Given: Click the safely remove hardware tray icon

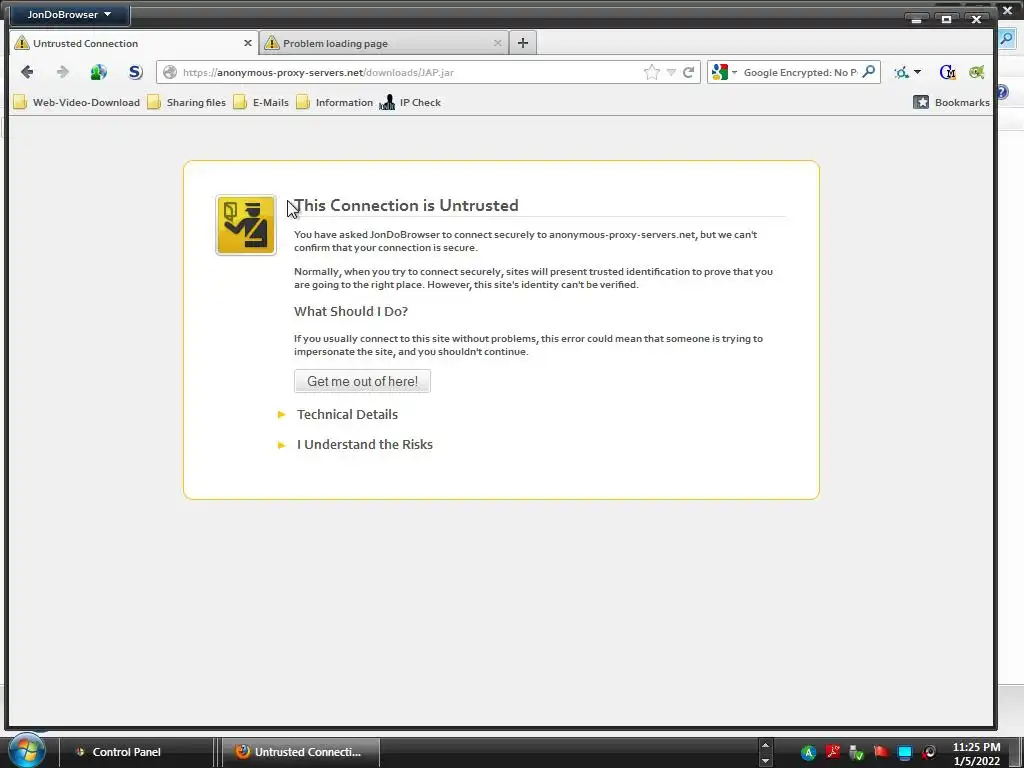Looking at the screenshot, I should click(x=856, y=753).
